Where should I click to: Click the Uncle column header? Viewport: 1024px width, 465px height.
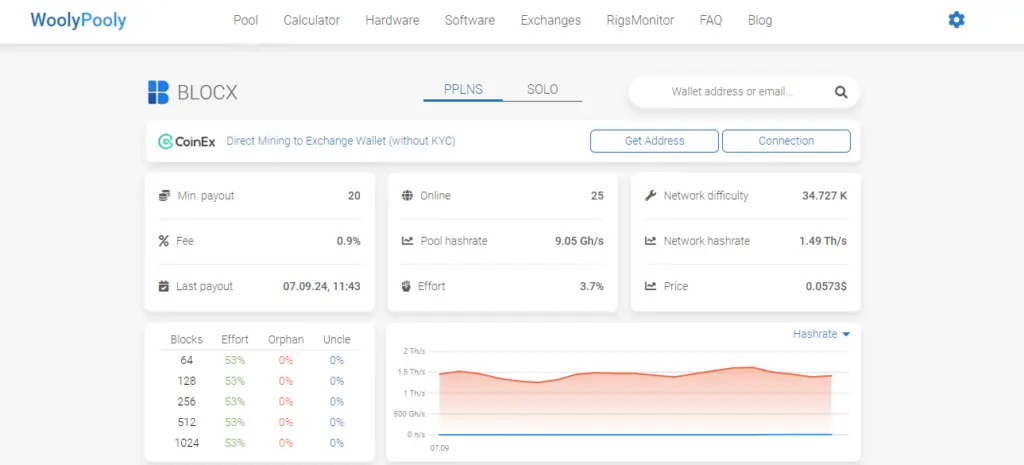[x=337, y=340]
